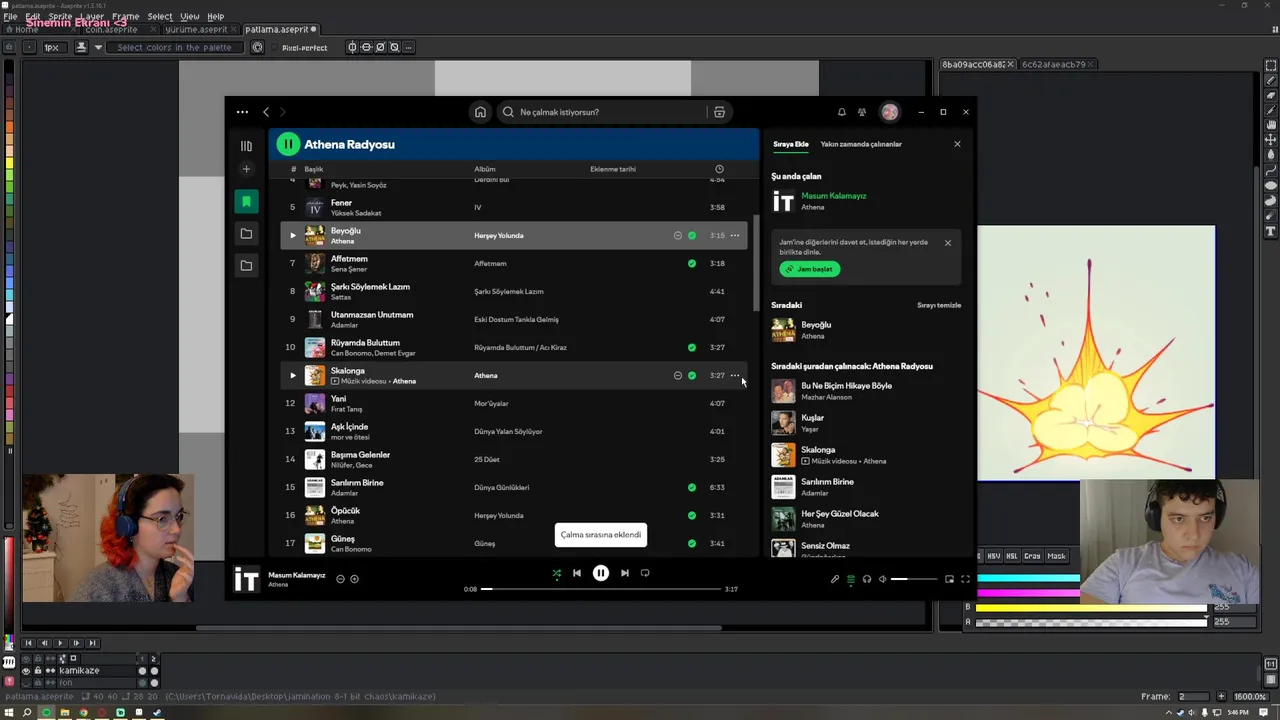Click the minus icon on the Skalonga row

click(x=677, y=375)
